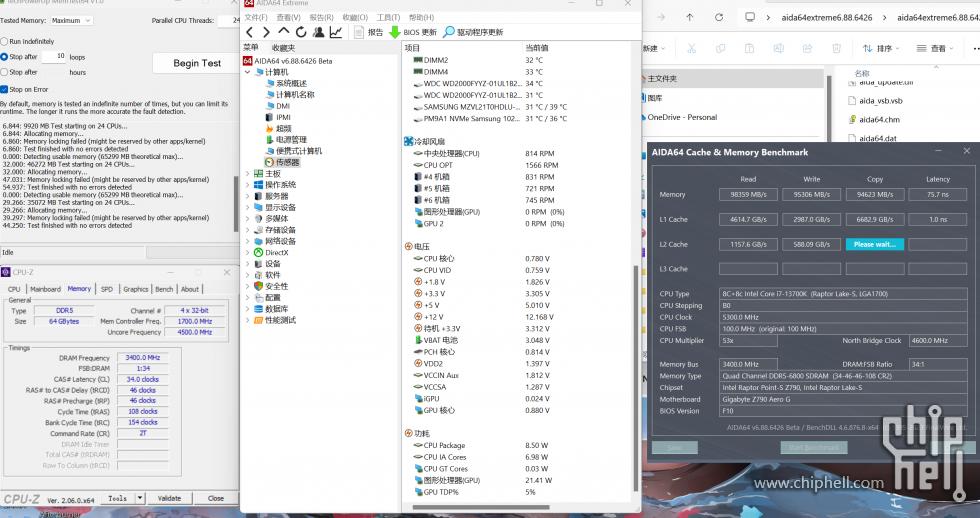Select Run indefinitely option in MemTest
Image resolution: width=980 pixels, height=518 pixels.
pyautogui.click(x=4, y=41)
